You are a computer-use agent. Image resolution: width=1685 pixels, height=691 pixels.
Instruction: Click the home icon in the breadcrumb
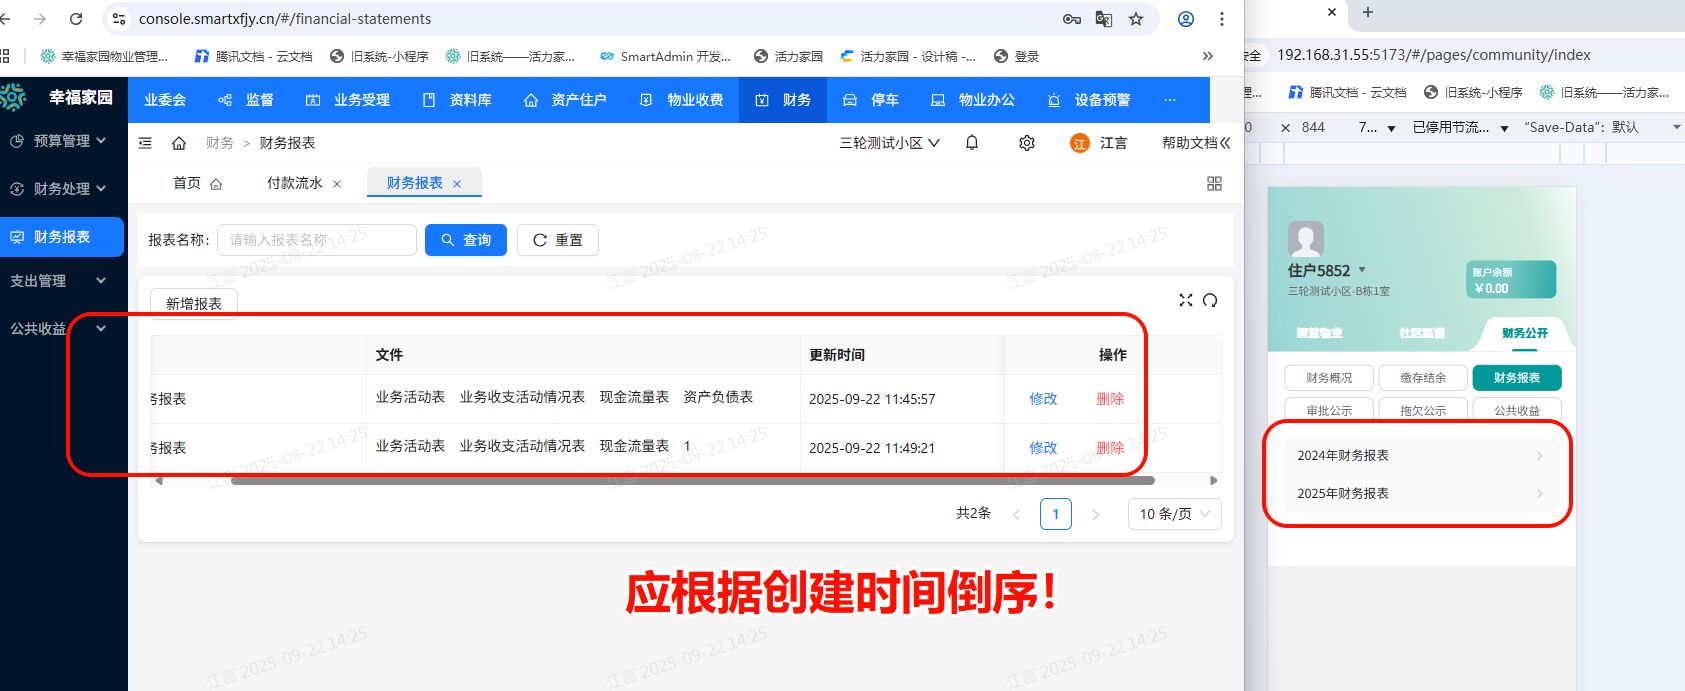[179, 143]
